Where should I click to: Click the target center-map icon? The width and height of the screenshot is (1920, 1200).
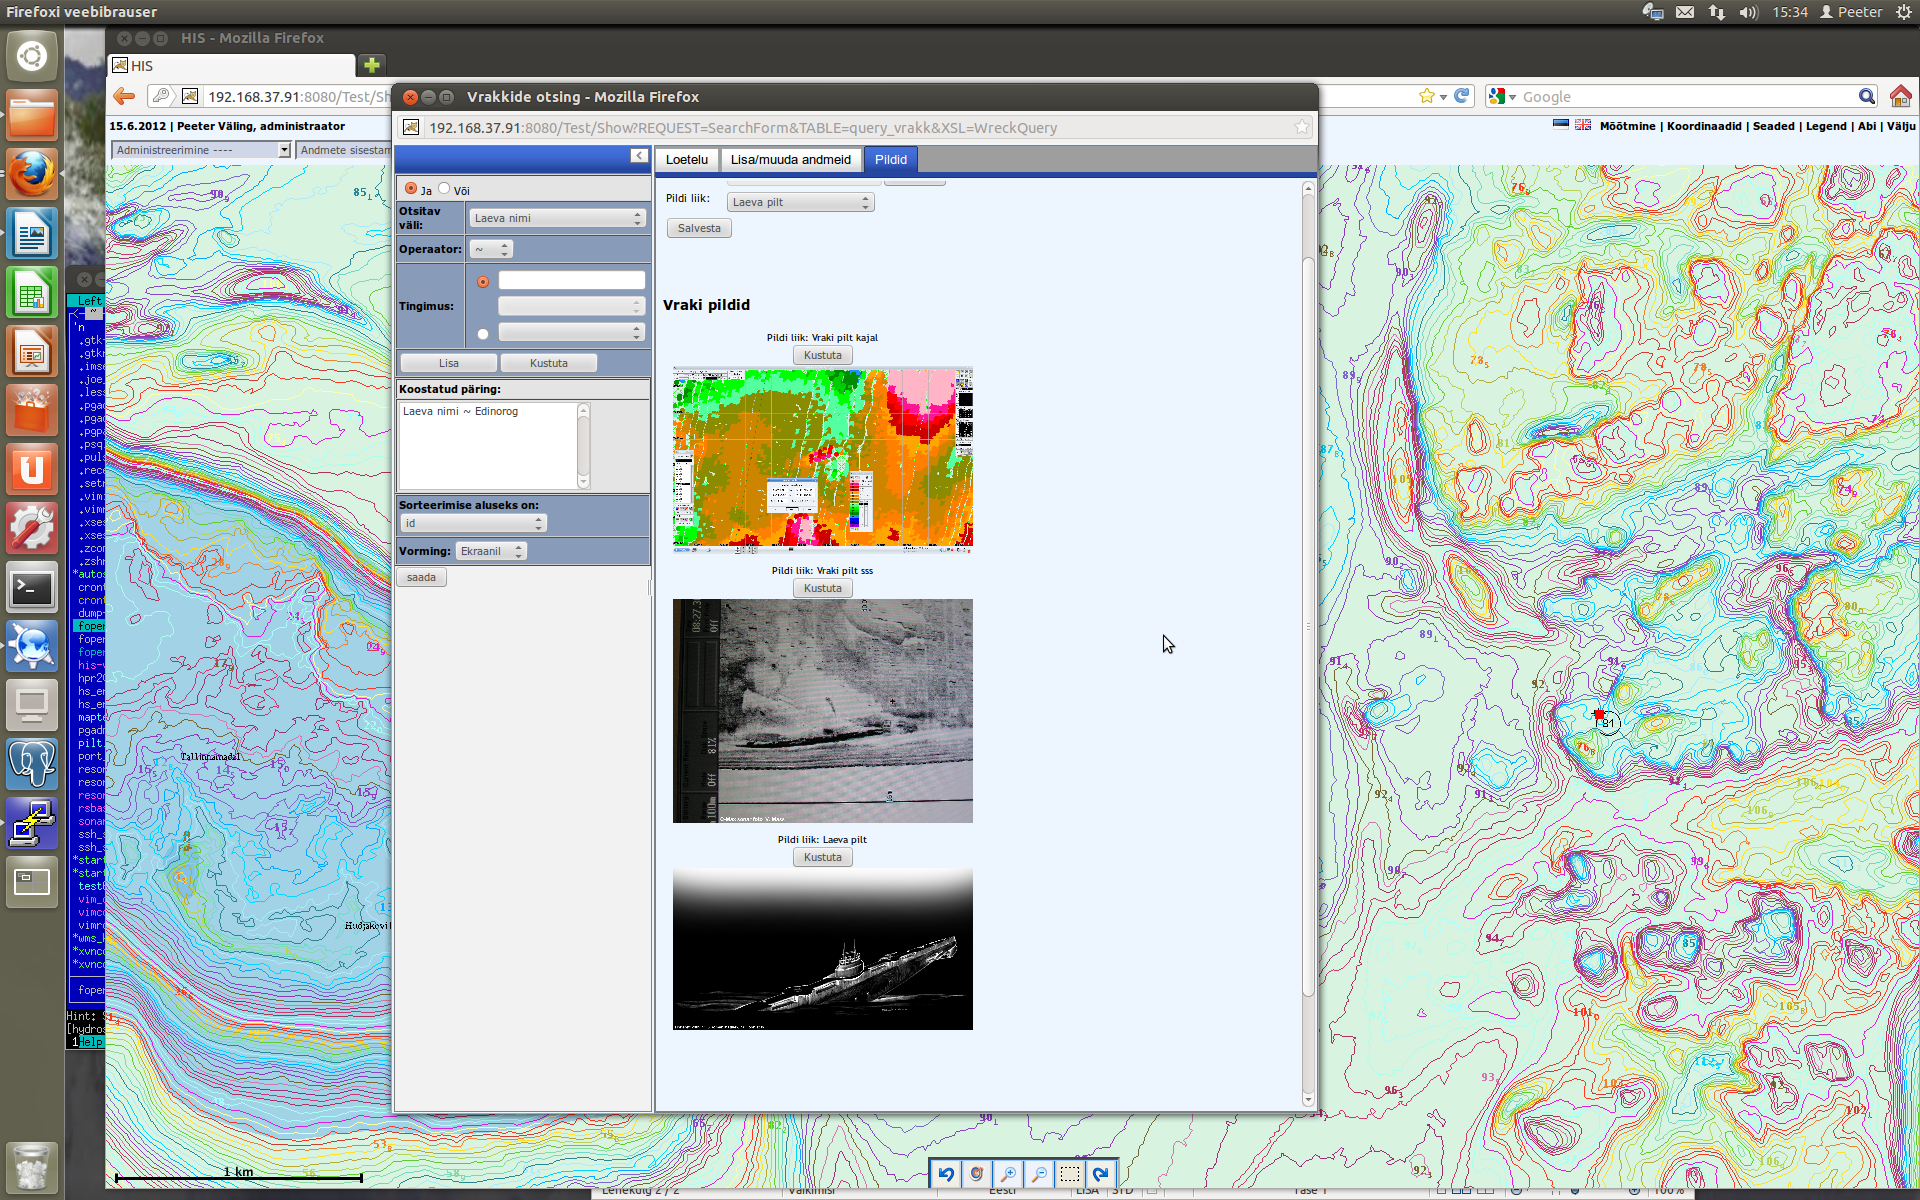tap(977, 1174)
